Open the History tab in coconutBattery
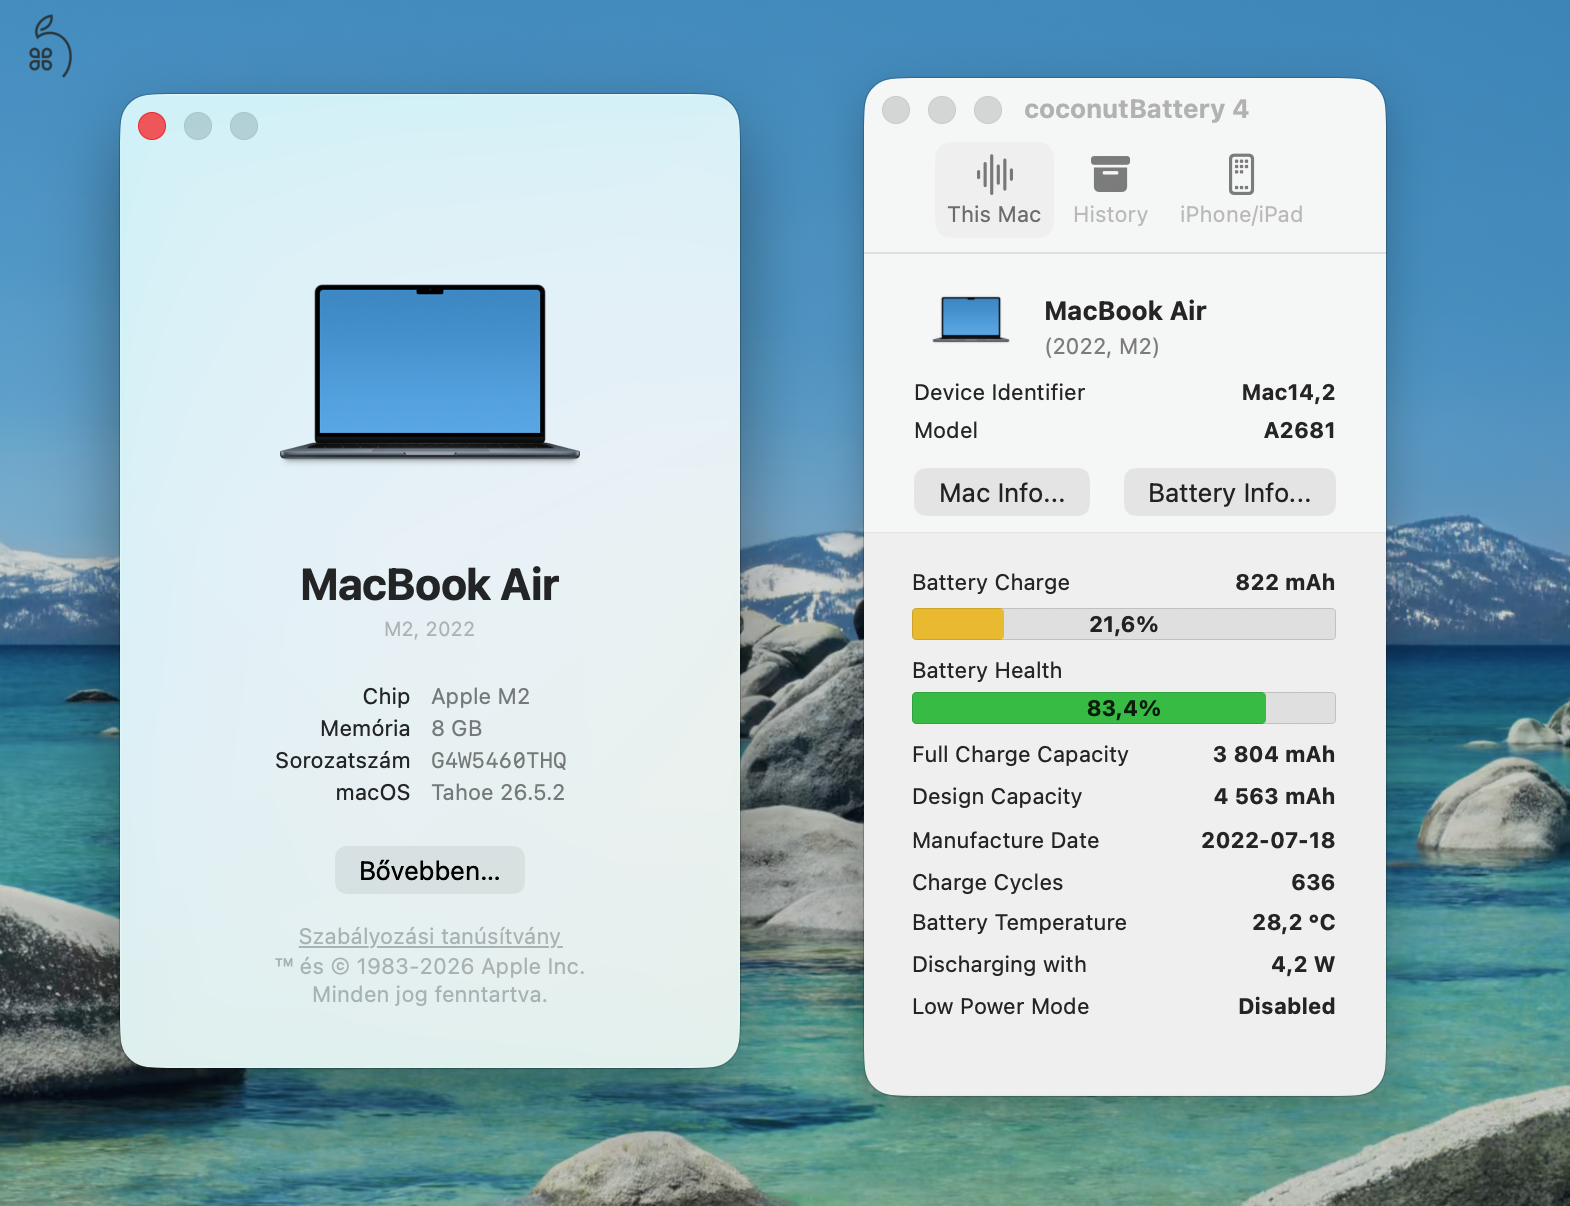 tap(1110, 190)
